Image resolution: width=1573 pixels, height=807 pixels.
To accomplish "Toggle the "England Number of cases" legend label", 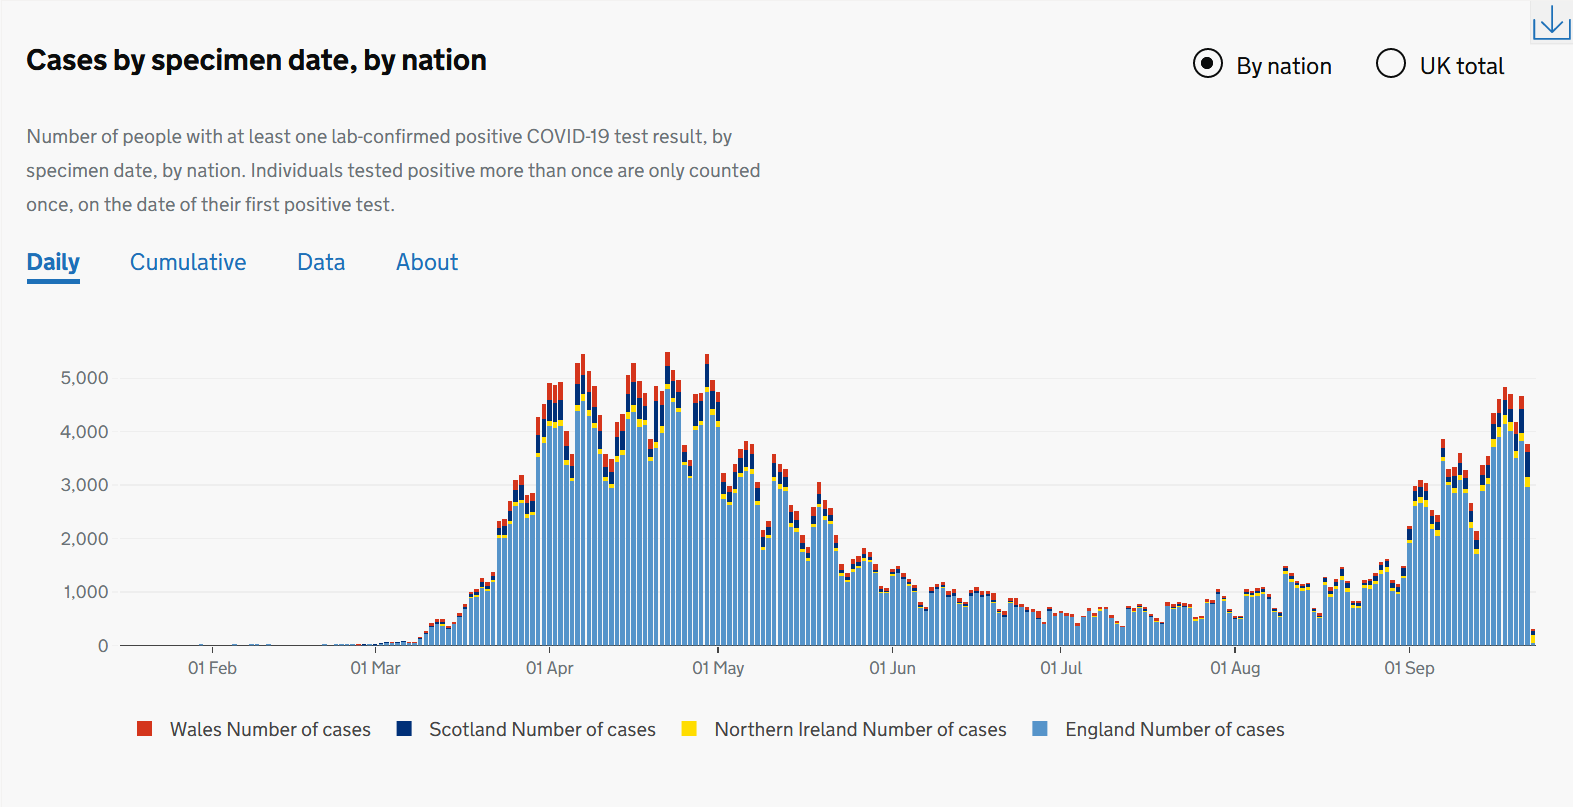I will [x=1174, y=730].
